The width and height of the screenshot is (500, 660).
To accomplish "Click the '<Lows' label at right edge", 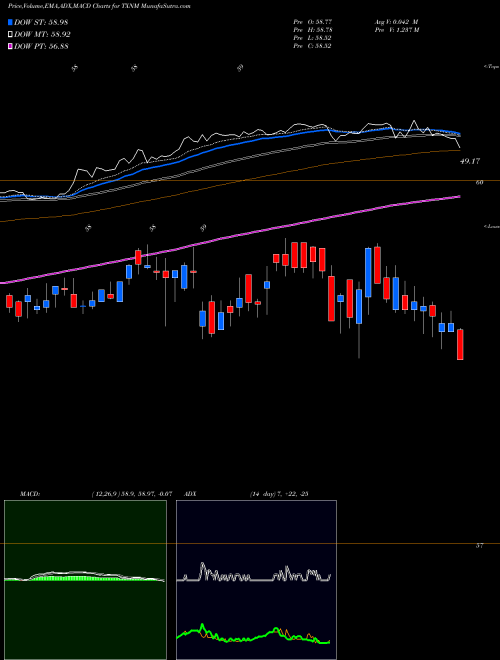I will click(492, 226).
